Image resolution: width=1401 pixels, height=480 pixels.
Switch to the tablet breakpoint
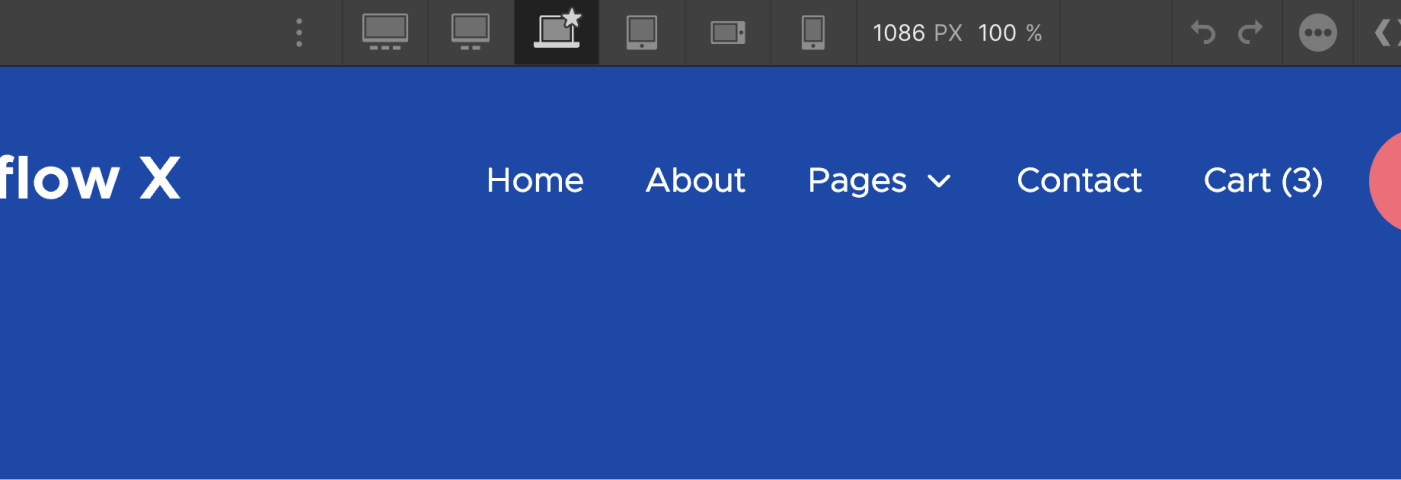[642, 33]
